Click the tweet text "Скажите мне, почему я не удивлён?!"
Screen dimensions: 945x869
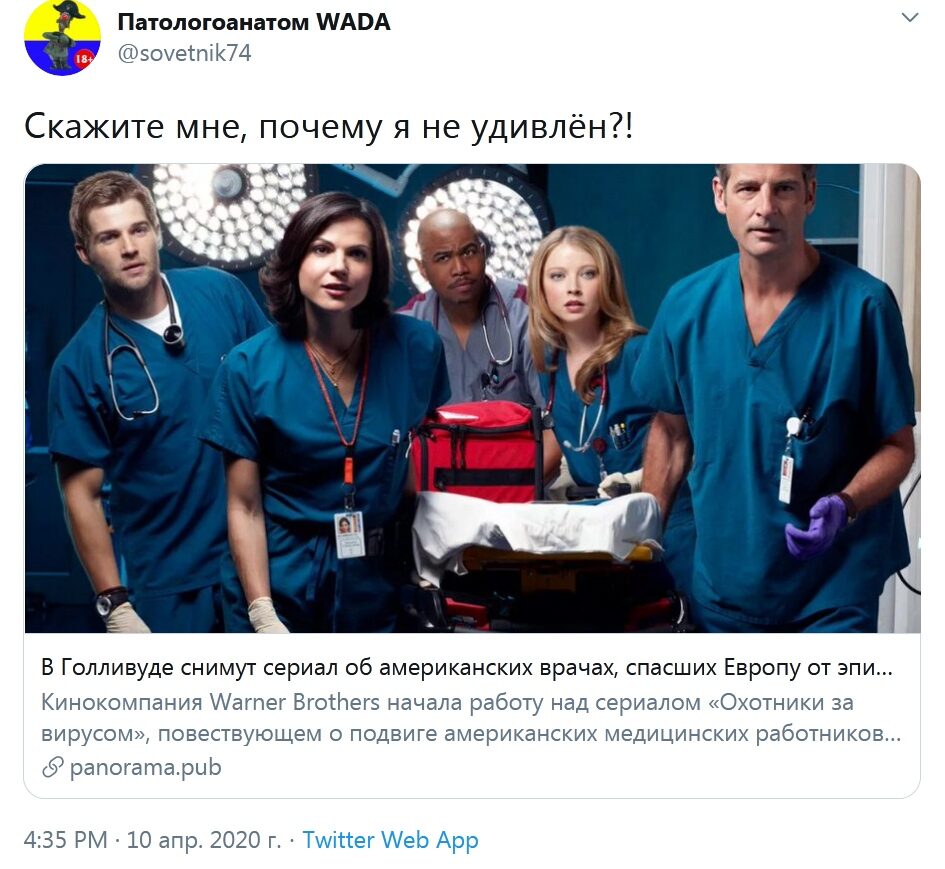pos(328,127)
